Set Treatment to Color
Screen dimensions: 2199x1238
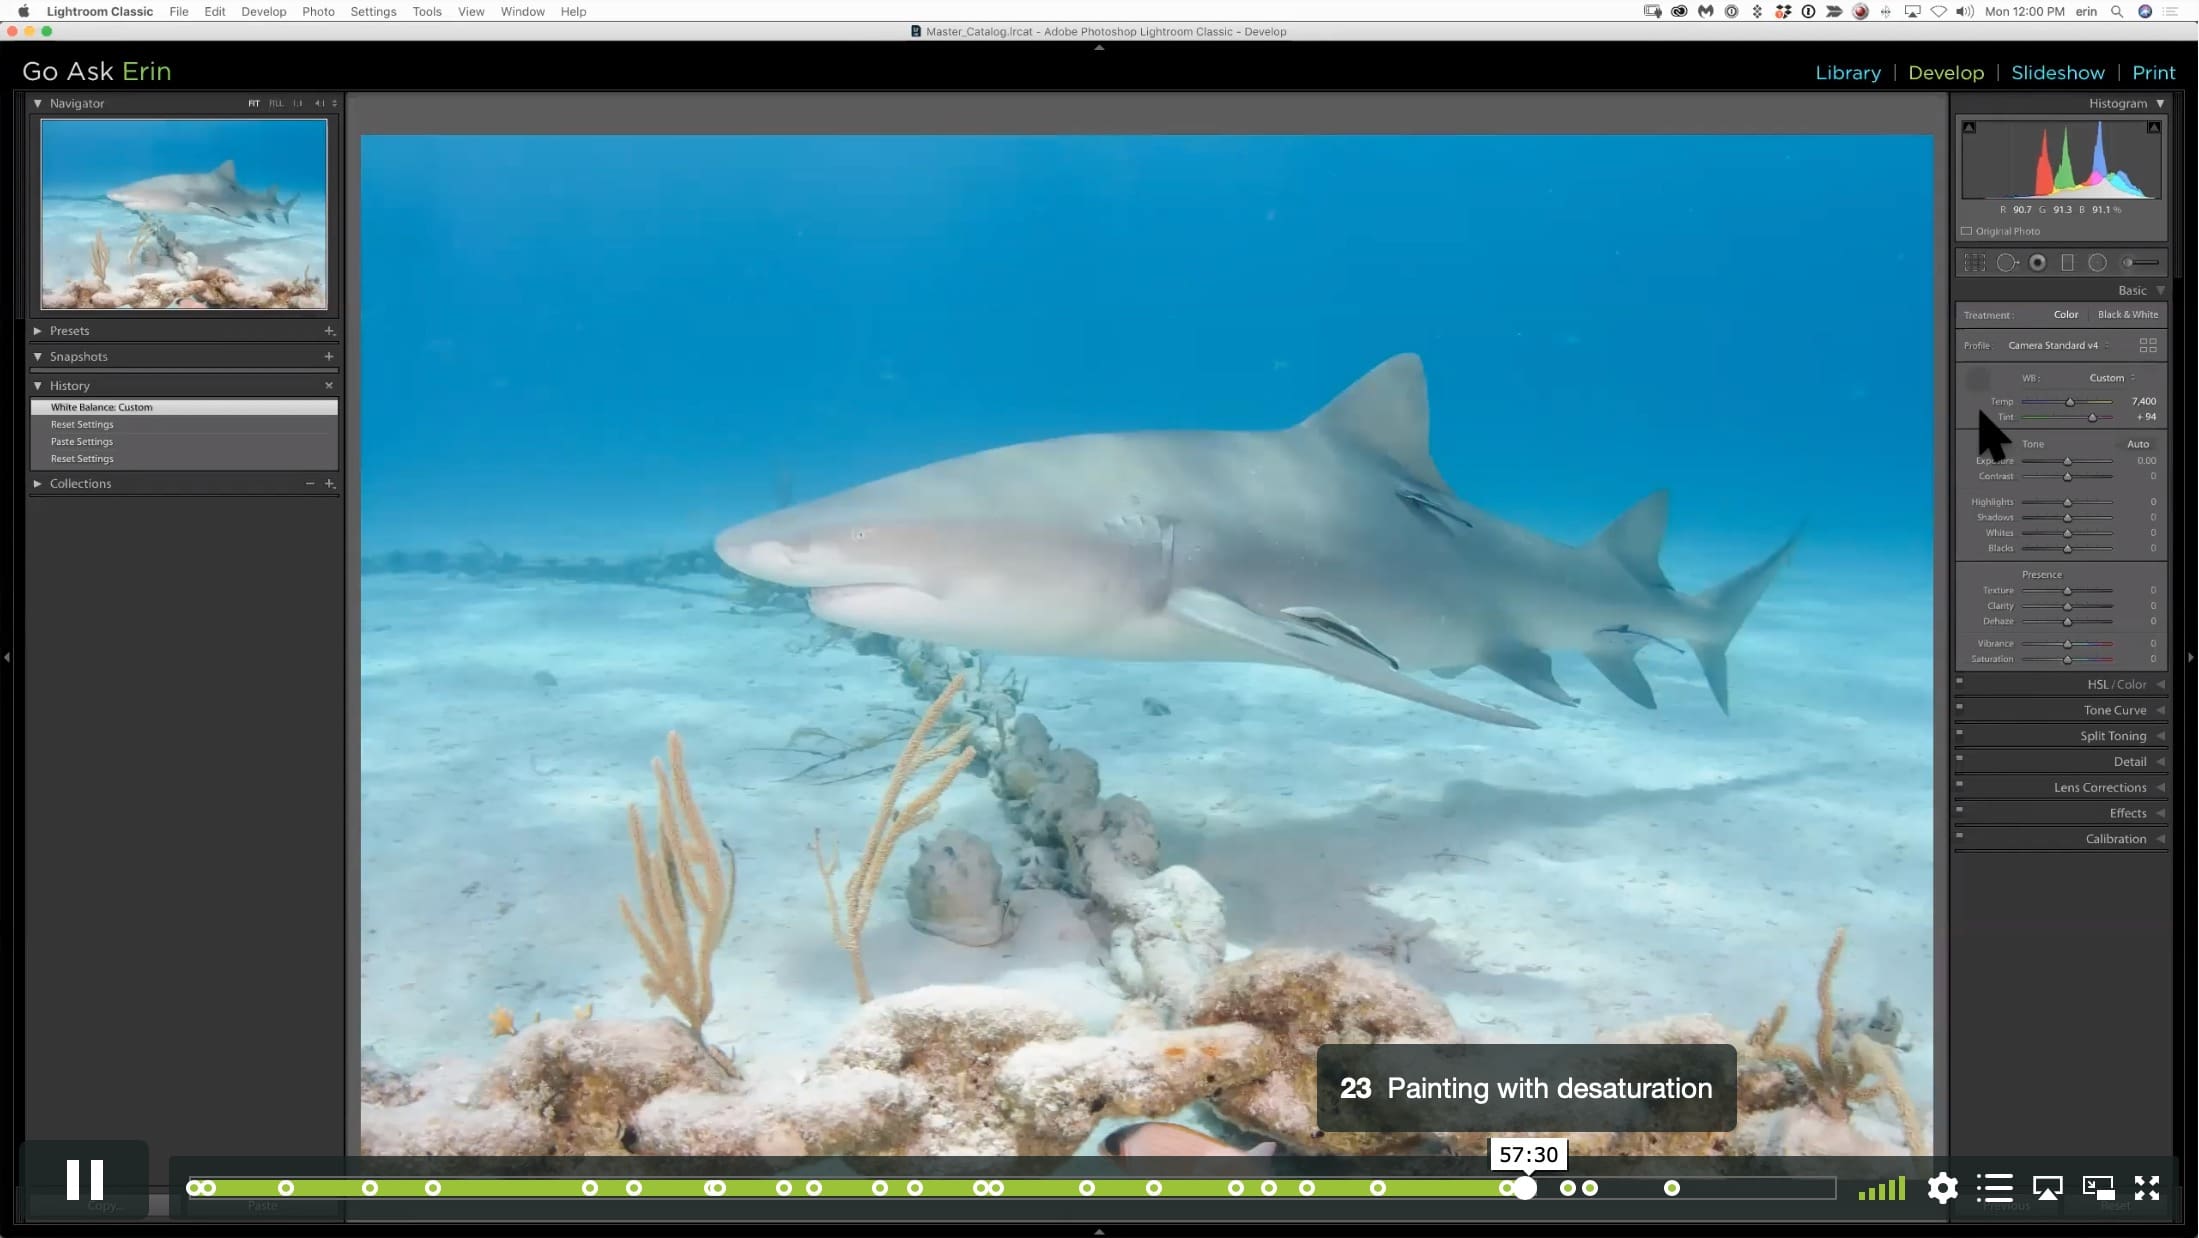pos(2066,315)
